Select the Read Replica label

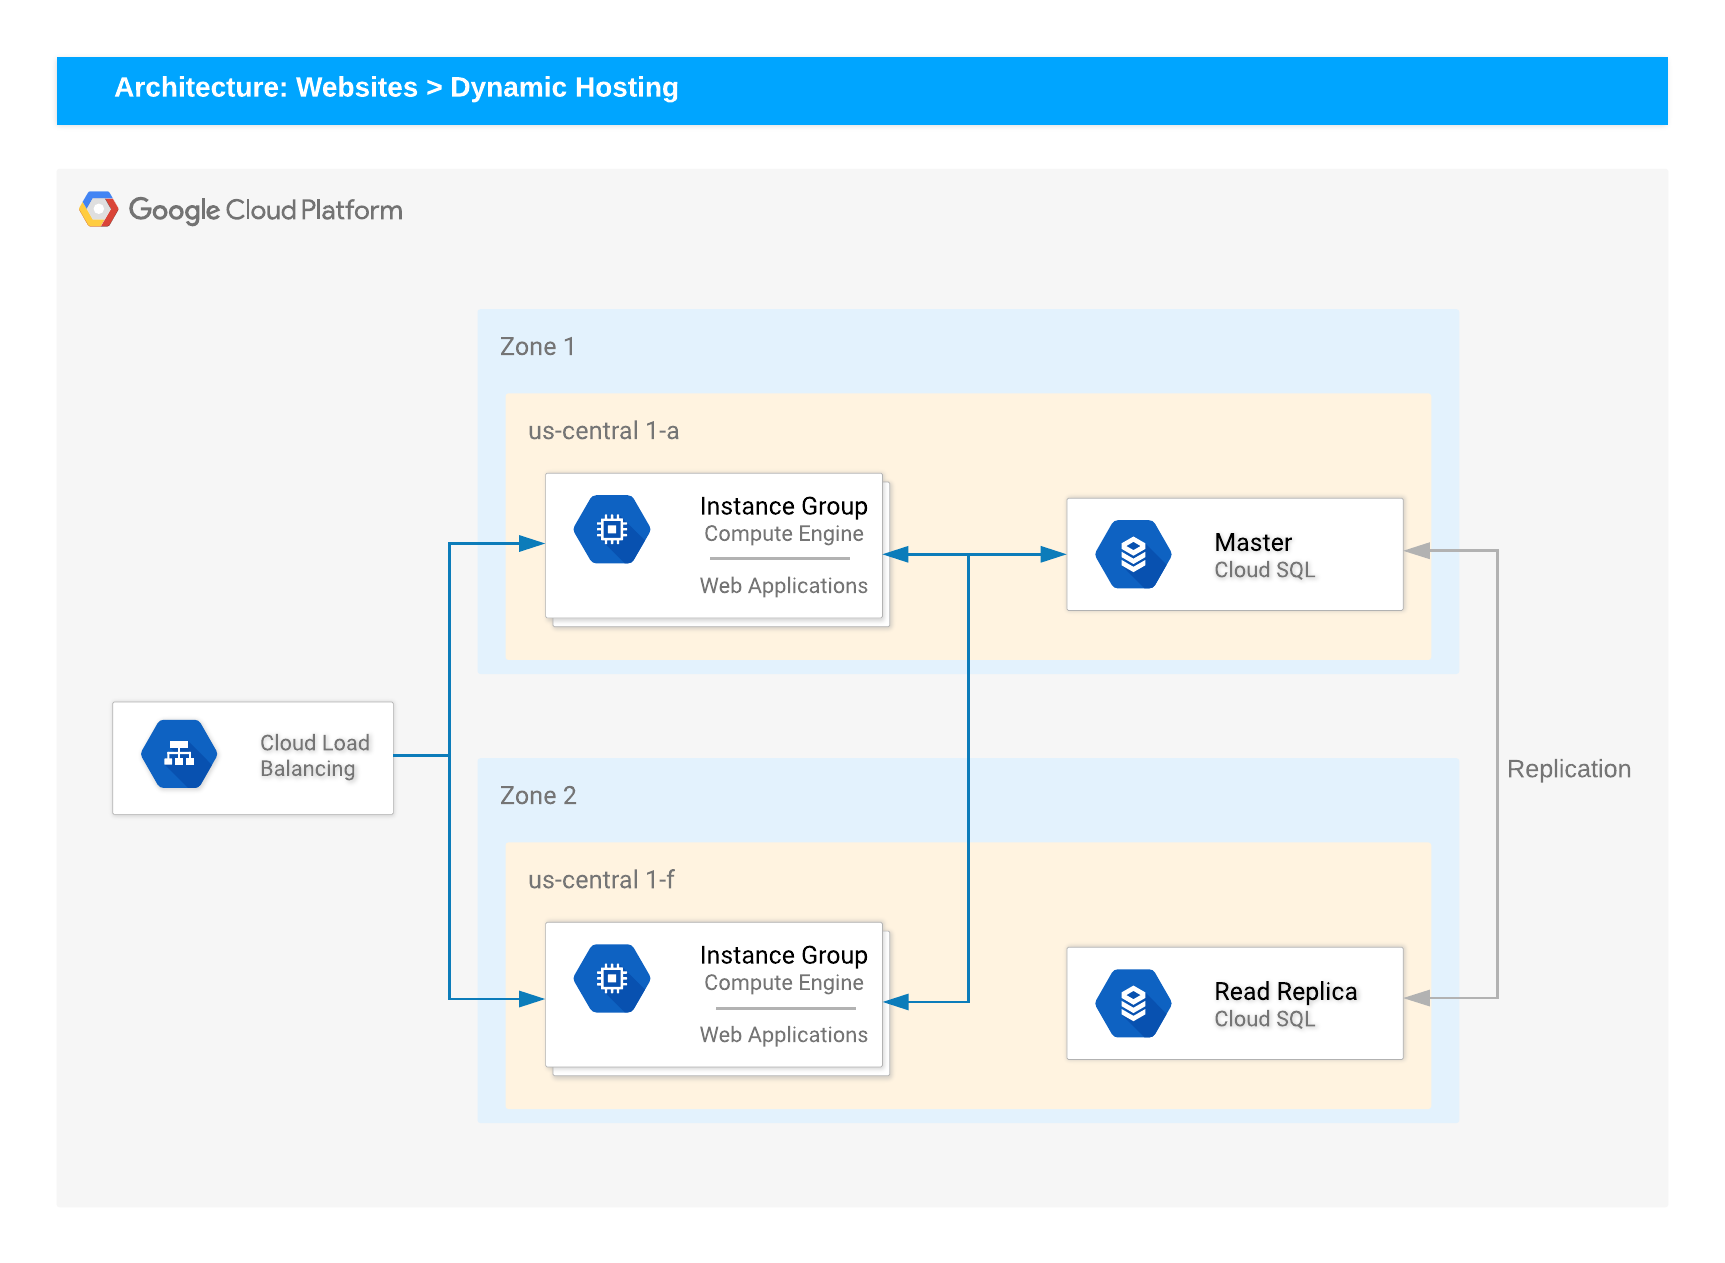[1286, 991]
